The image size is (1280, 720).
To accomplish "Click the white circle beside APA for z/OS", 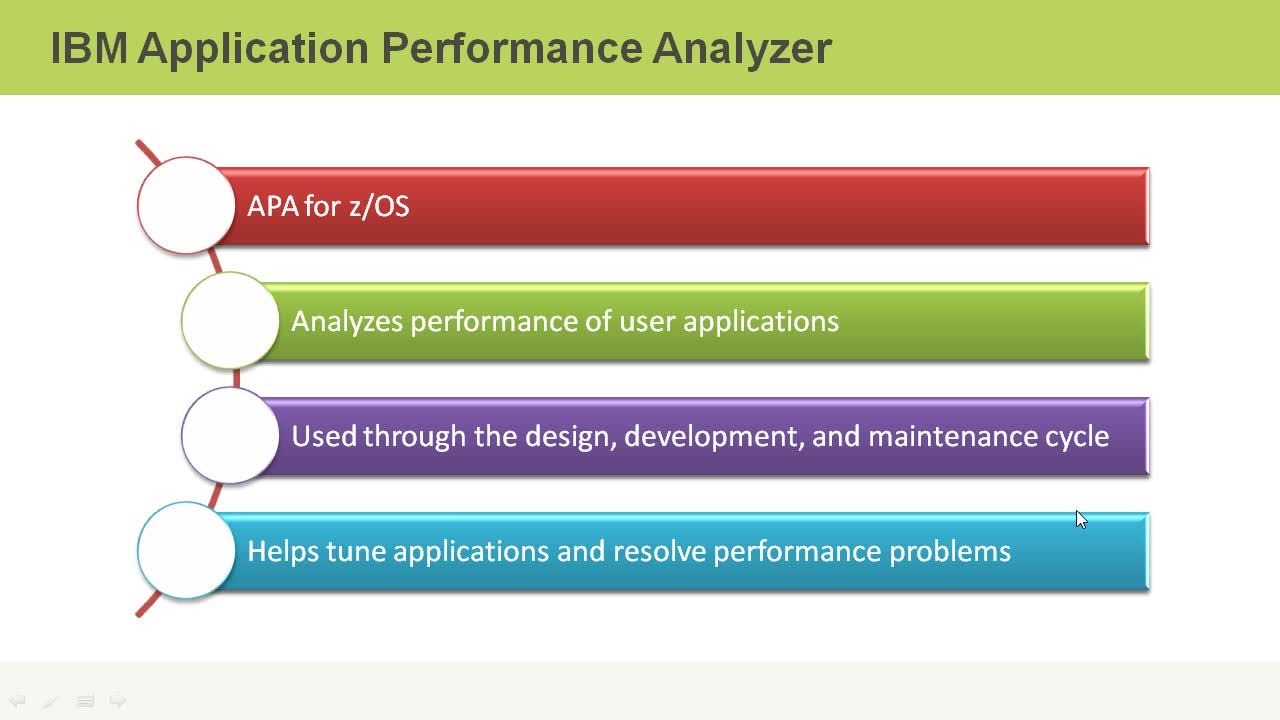I will [185, 205].
